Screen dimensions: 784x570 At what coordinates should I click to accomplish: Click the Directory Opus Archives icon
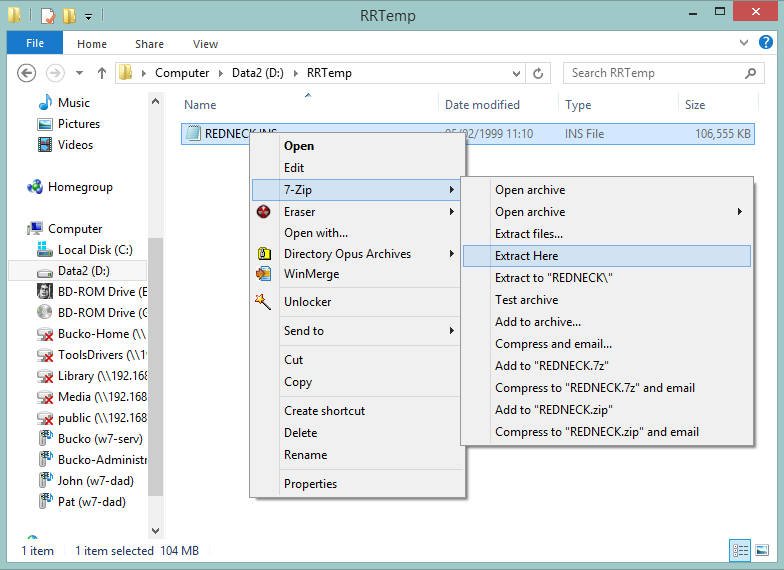click(263, 254)
